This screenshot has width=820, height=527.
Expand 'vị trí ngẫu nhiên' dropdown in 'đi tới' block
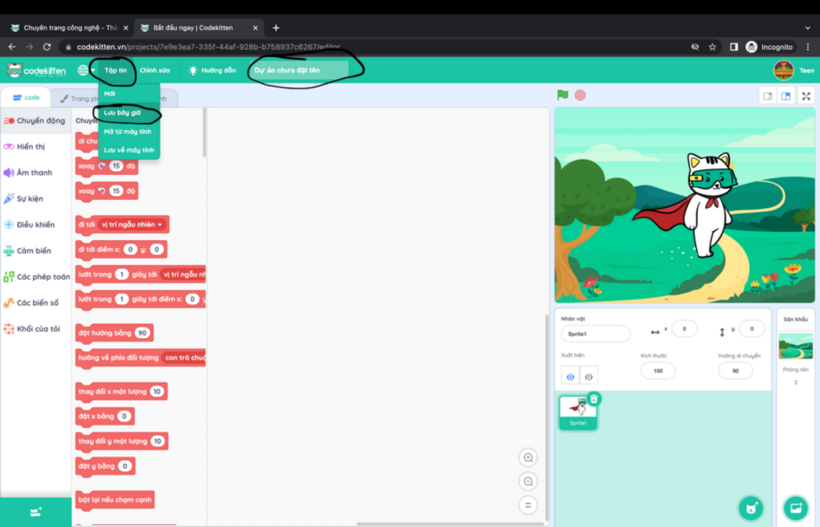pyautogui.click(x=133, y=225)
